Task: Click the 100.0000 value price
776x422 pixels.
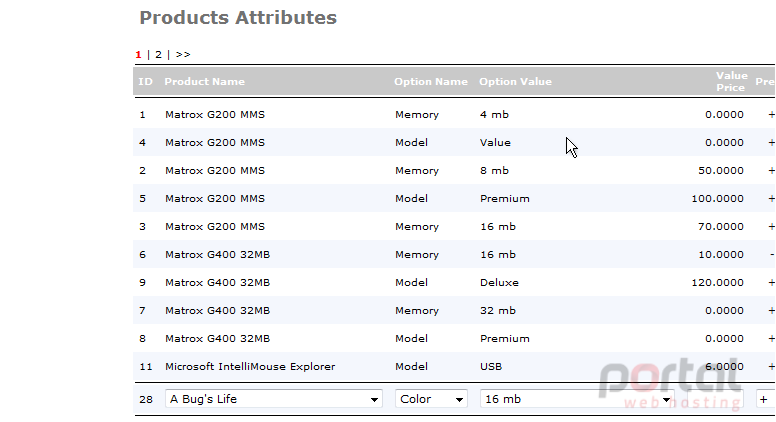Action: pyautogui.click(x=717, y=198)
